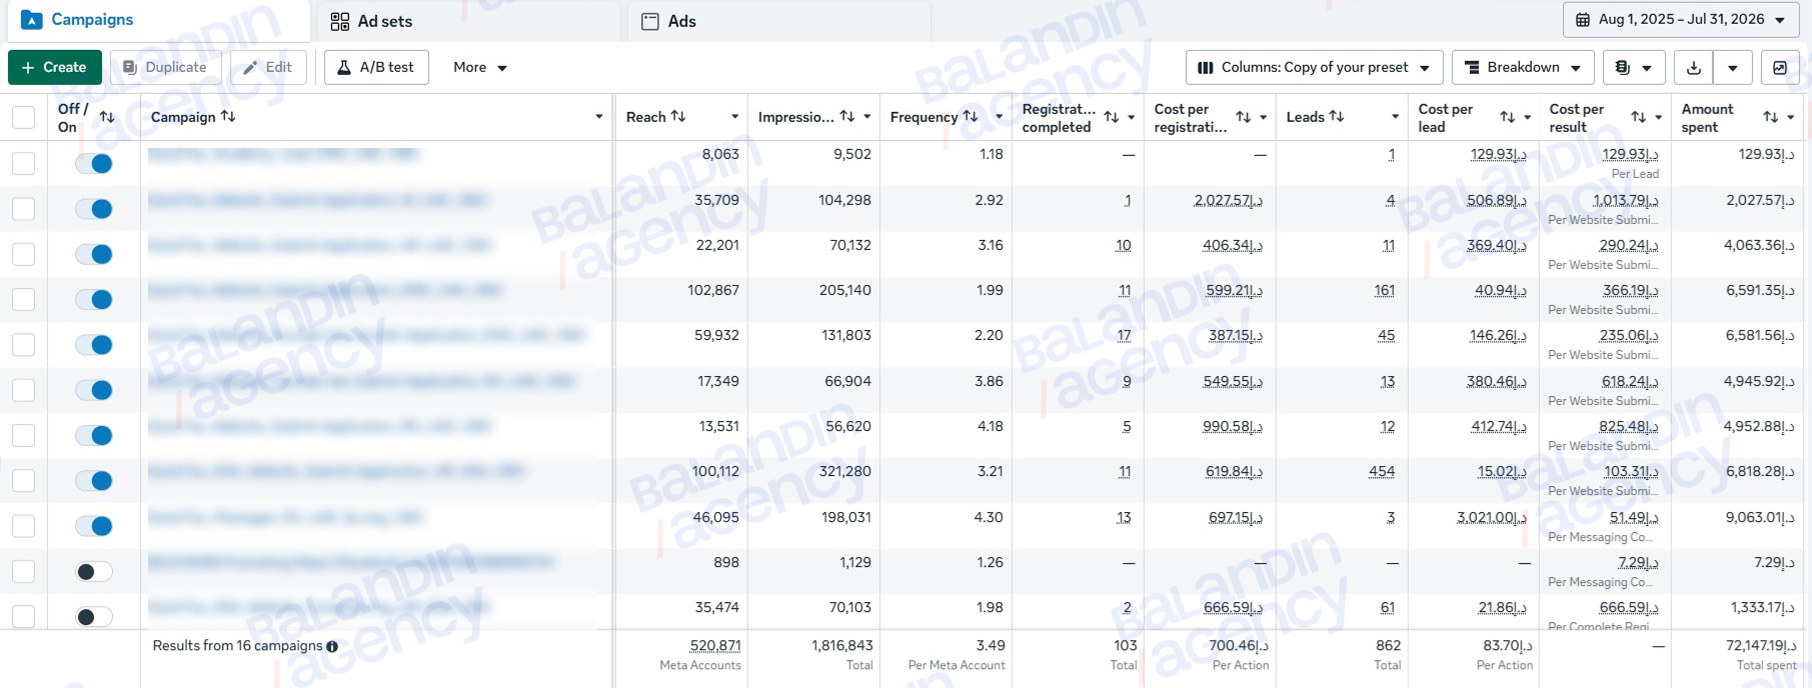Enable the campaign with 898 reach
1812x688 pixels.
click(x=94, y=571)
